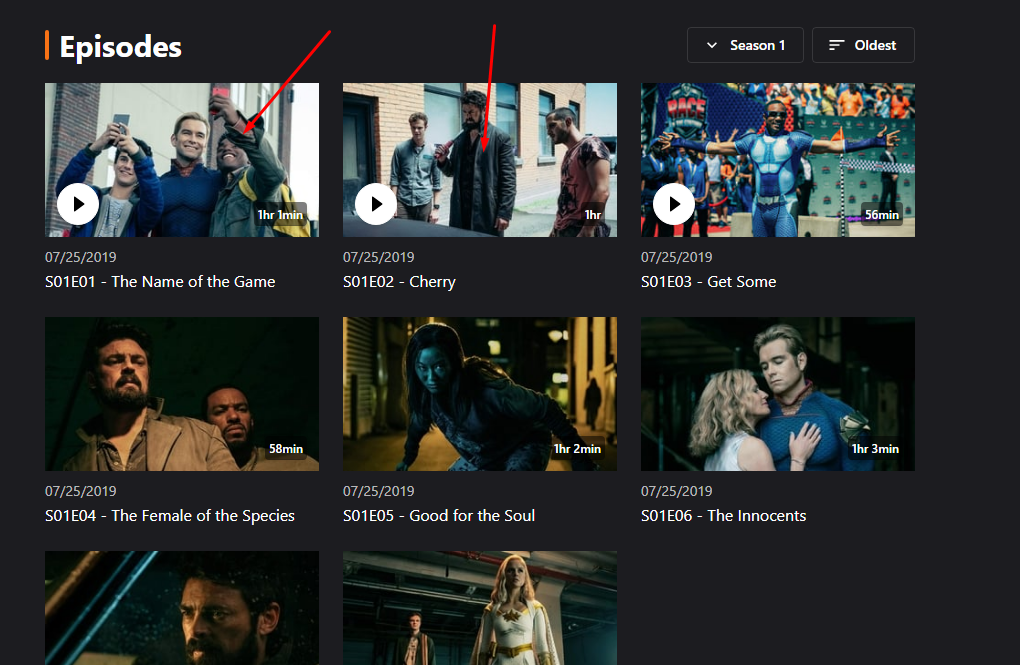The image size is (1020, 665).
Task: Click the Oldest sort button
Action: click(x=863, y=45)
